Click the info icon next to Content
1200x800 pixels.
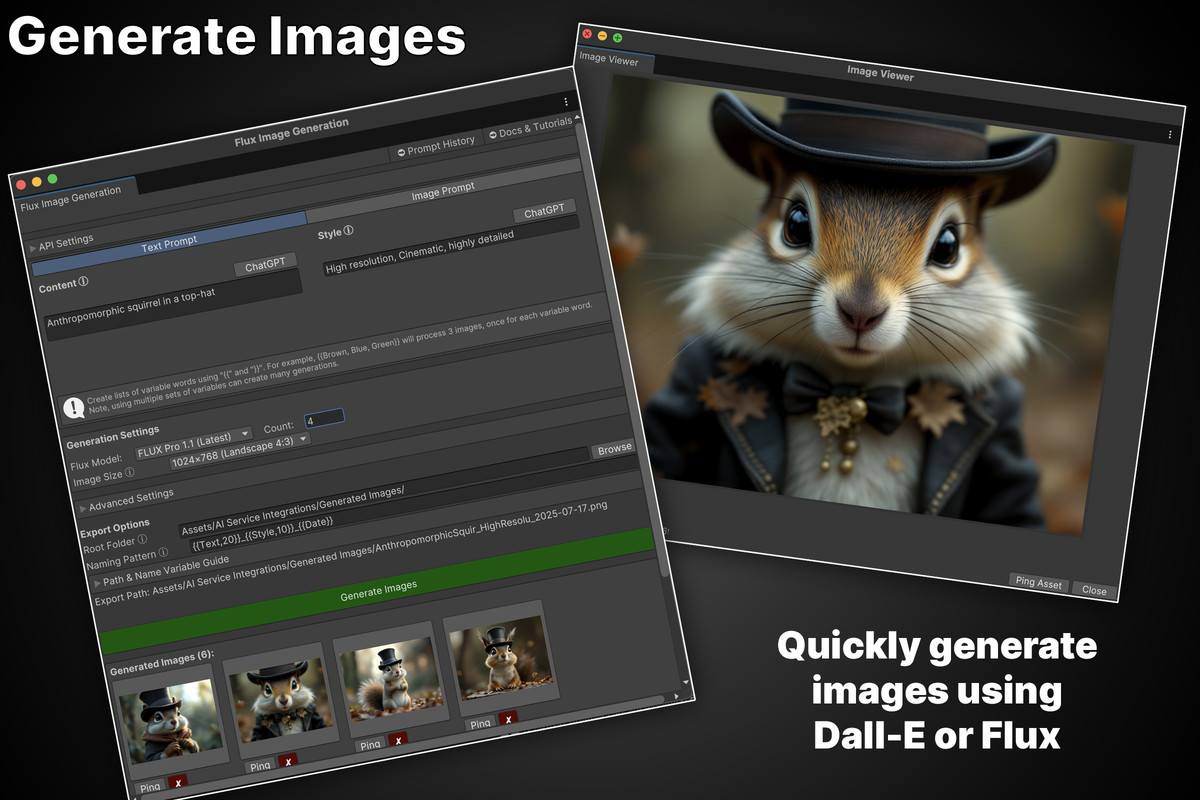click(83, 282)
